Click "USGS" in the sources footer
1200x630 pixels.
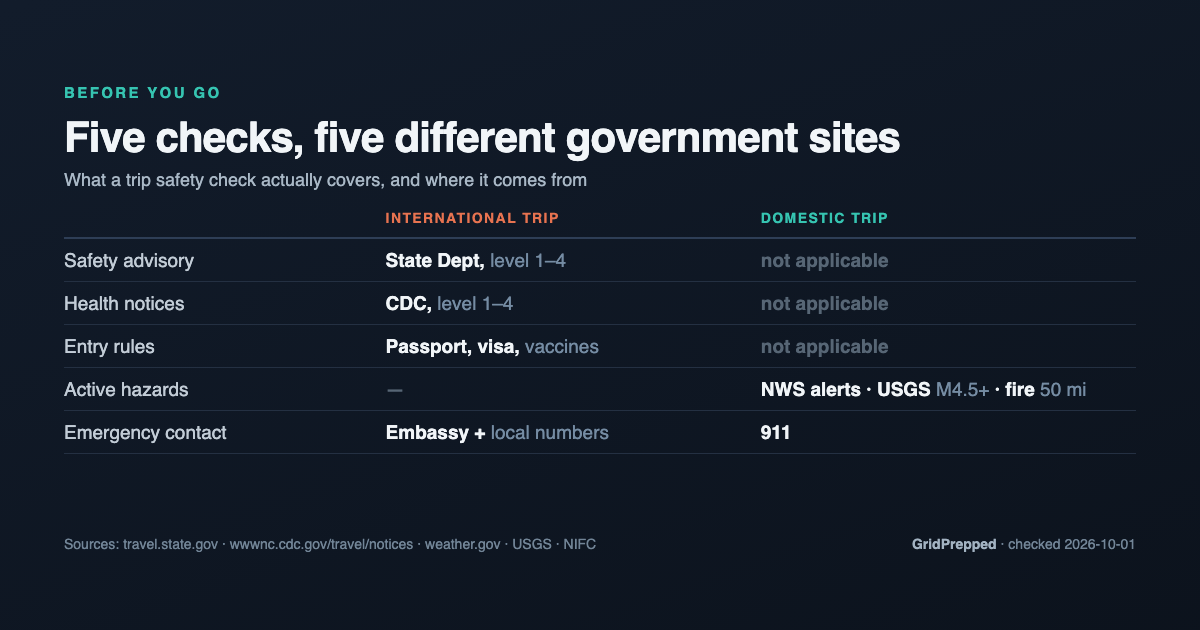coord(531,545)
